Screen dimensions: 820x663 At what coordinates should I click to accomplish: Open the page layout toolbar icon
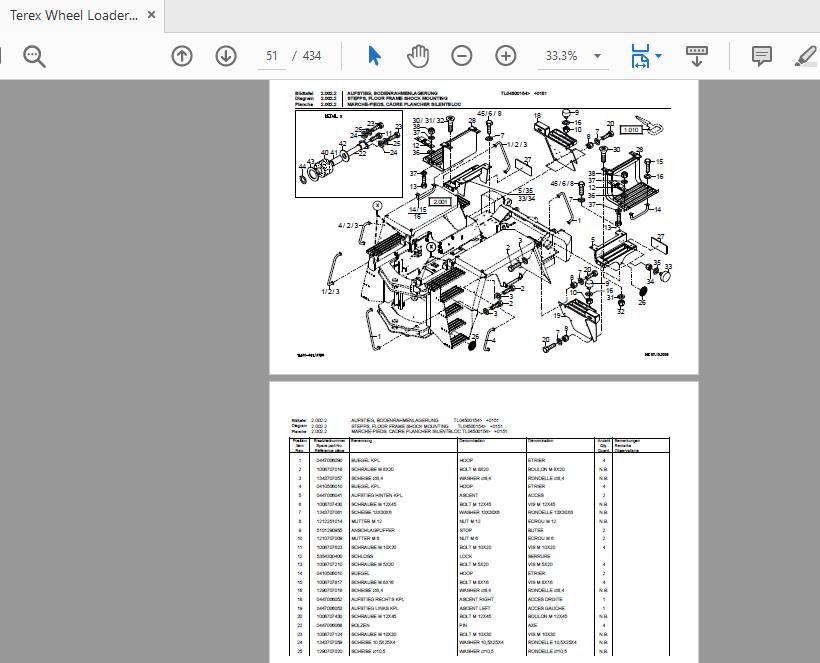click(x=696, y=56)
